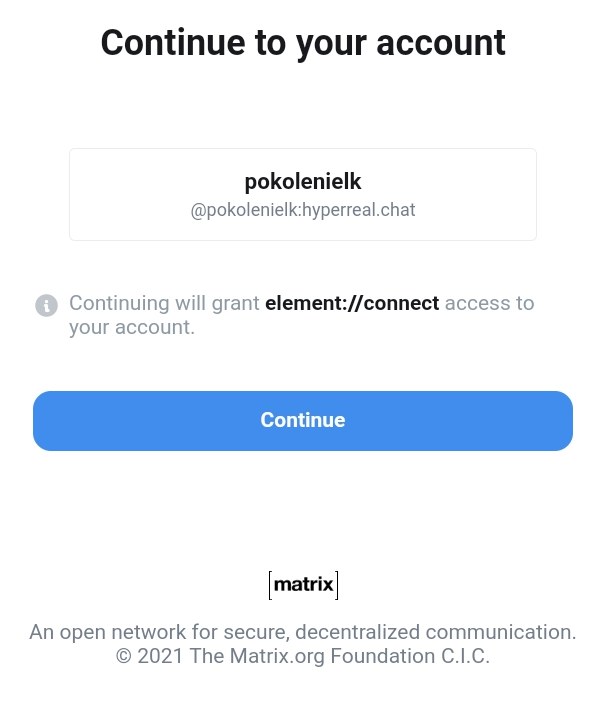Image resolution: width=596 pixels, height=706 pixels.
Task: Click the @pokolenielk:hyperreal.chat user ID
Action: 303,210
